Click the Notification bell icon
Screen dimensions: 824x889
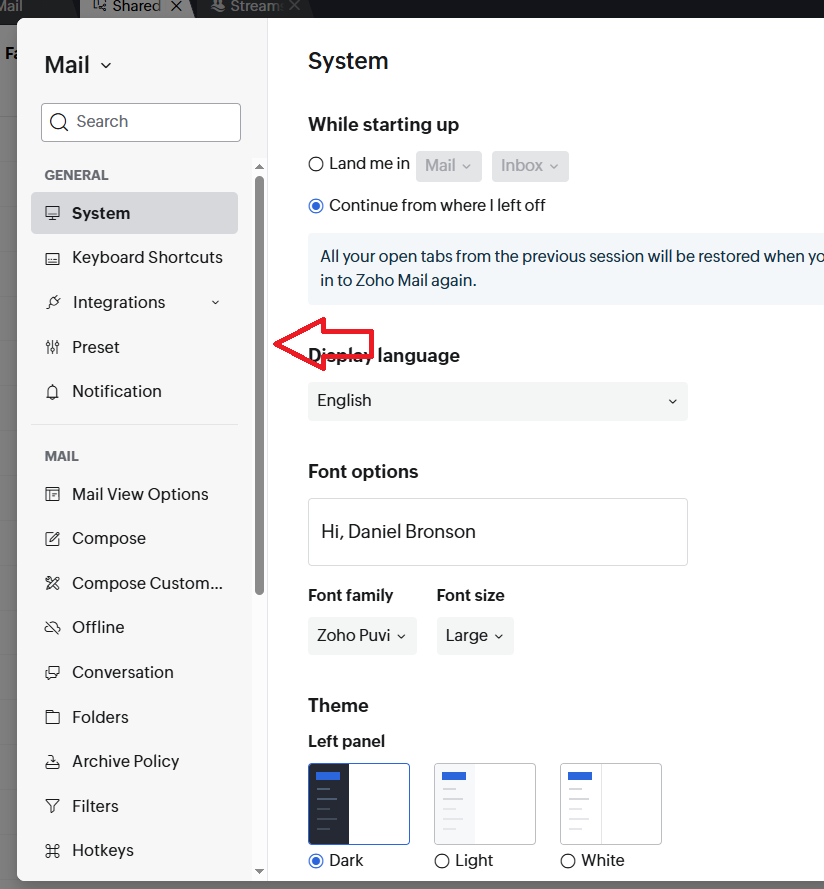coord(52,392)
